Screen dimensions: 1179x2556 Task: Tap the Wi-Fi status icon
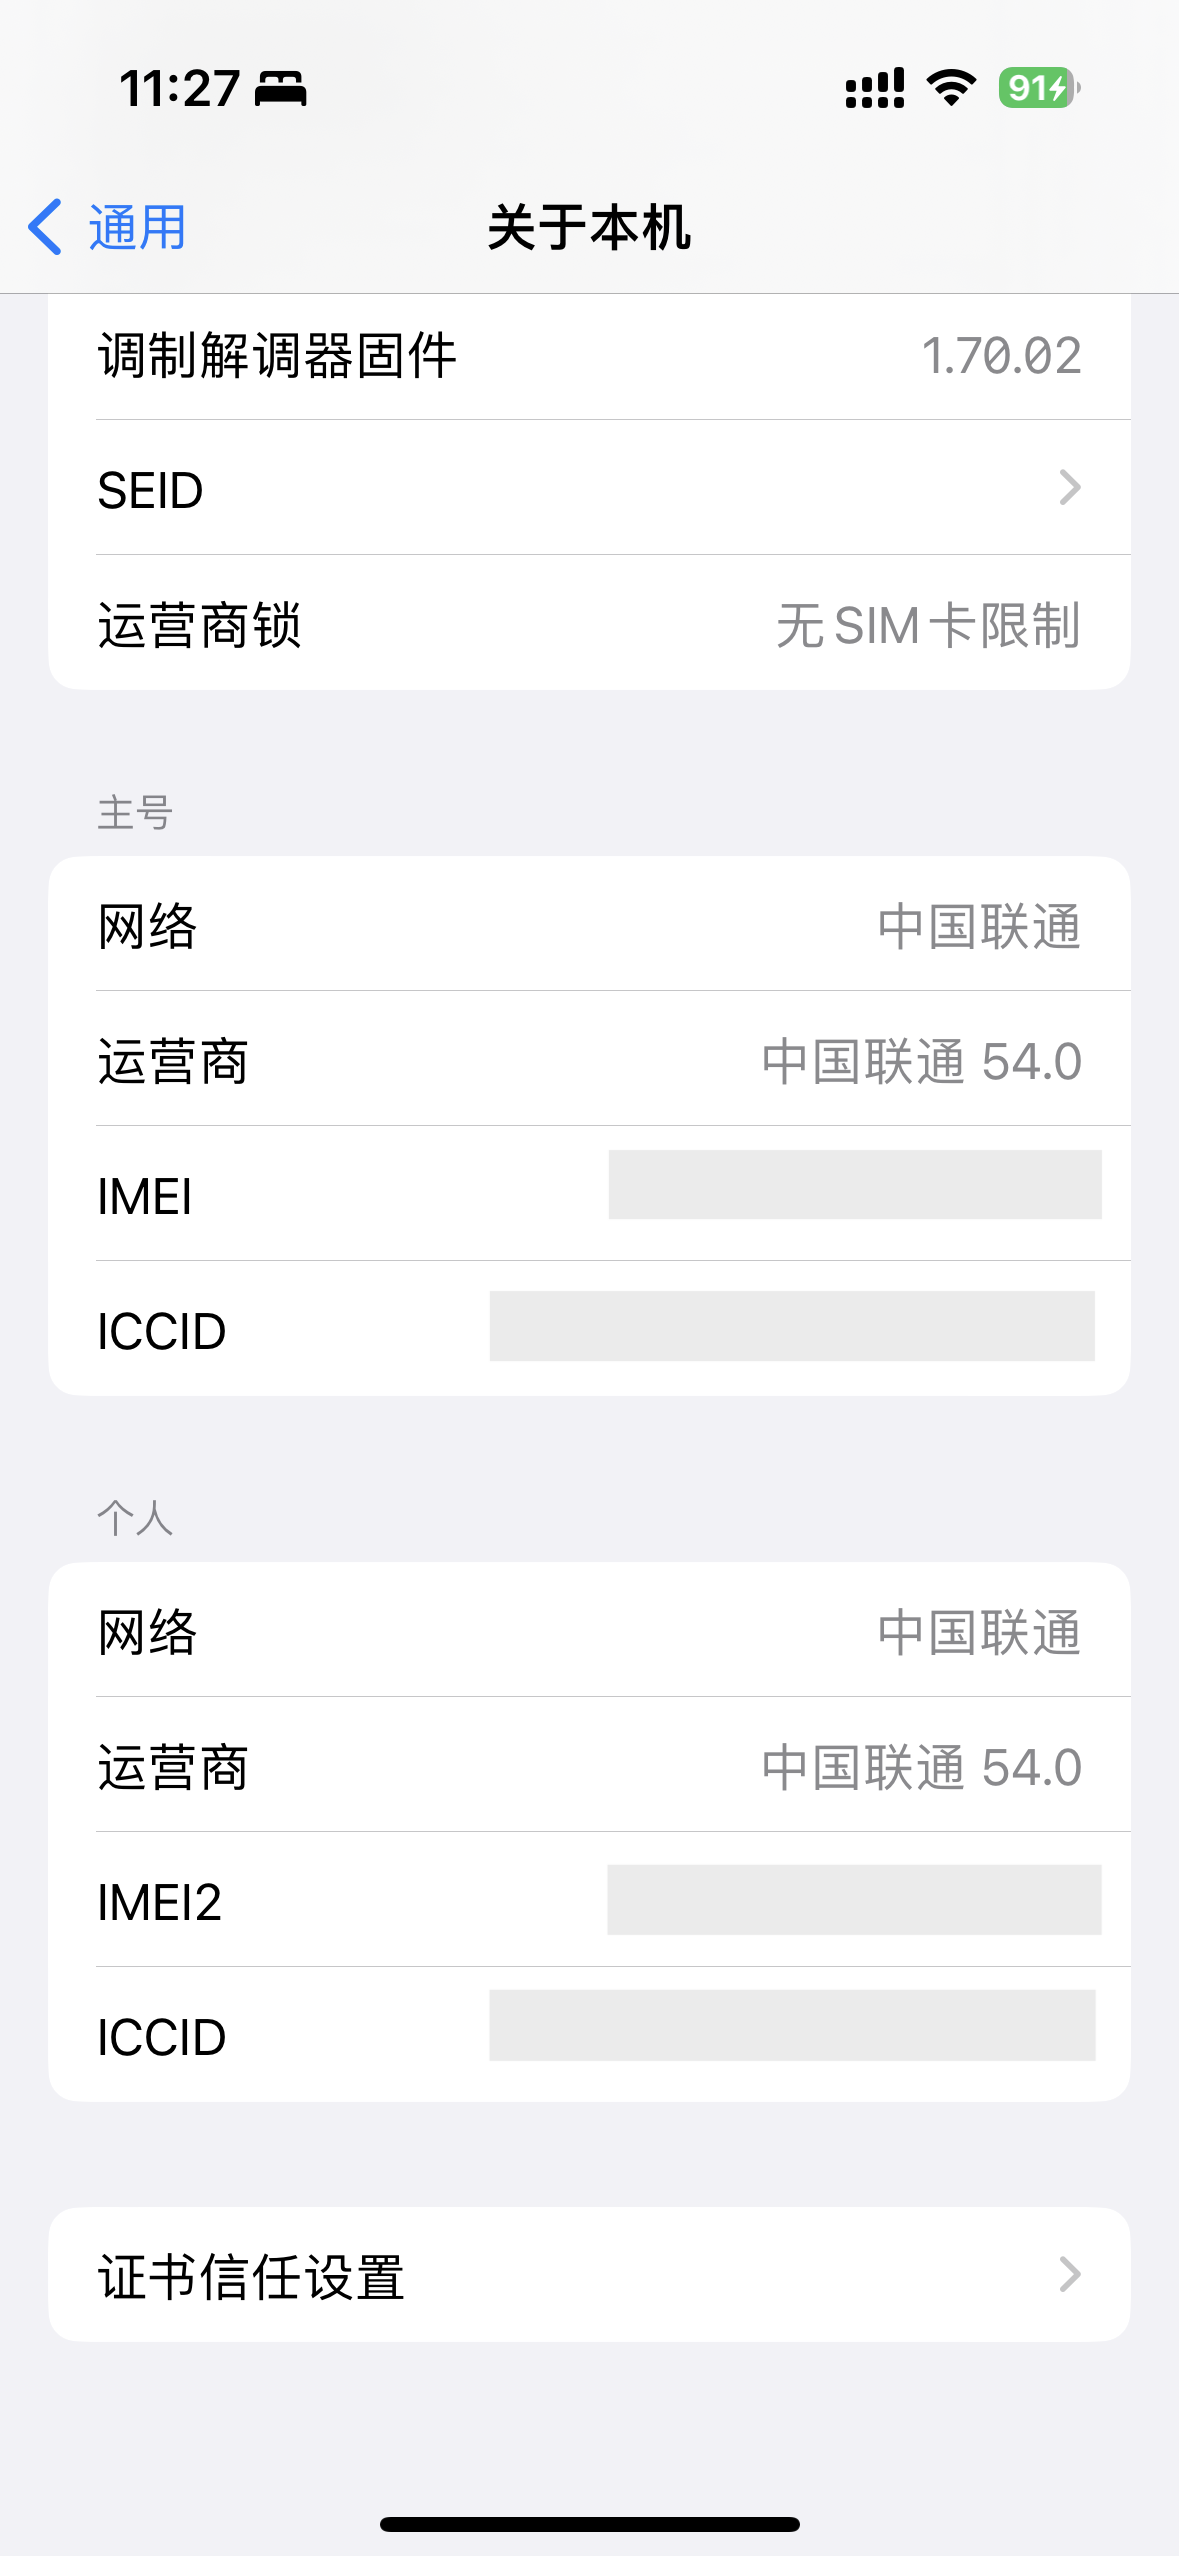point(951,88)
